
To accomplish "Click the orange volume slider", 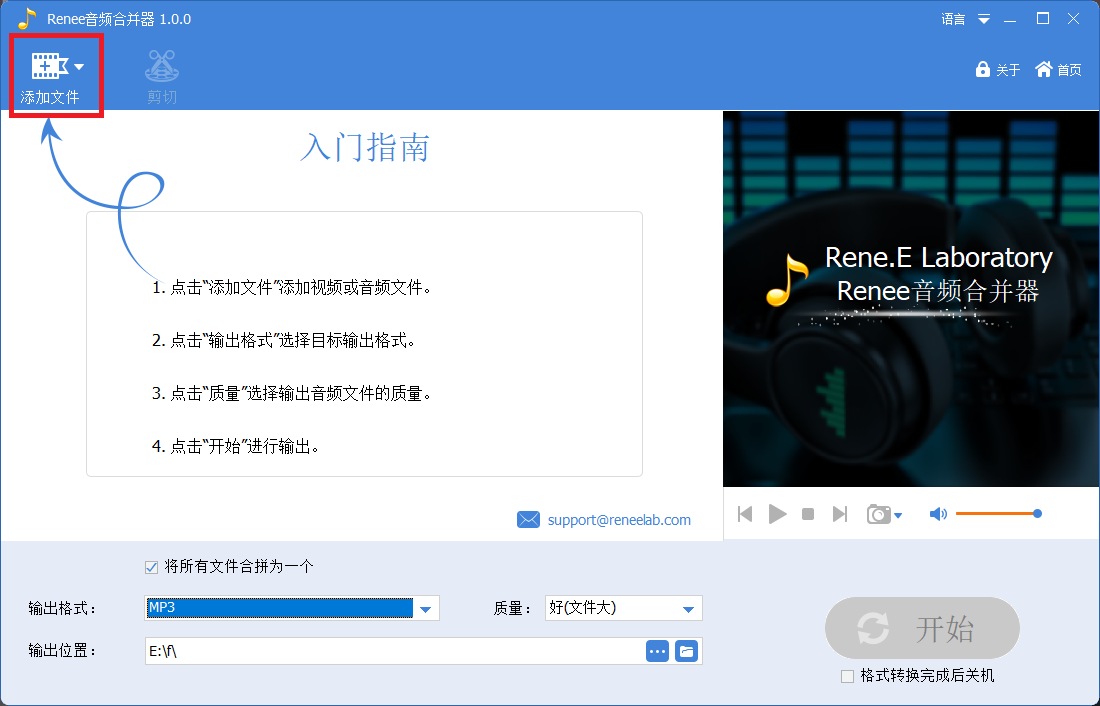I will (x=996, y=514).
